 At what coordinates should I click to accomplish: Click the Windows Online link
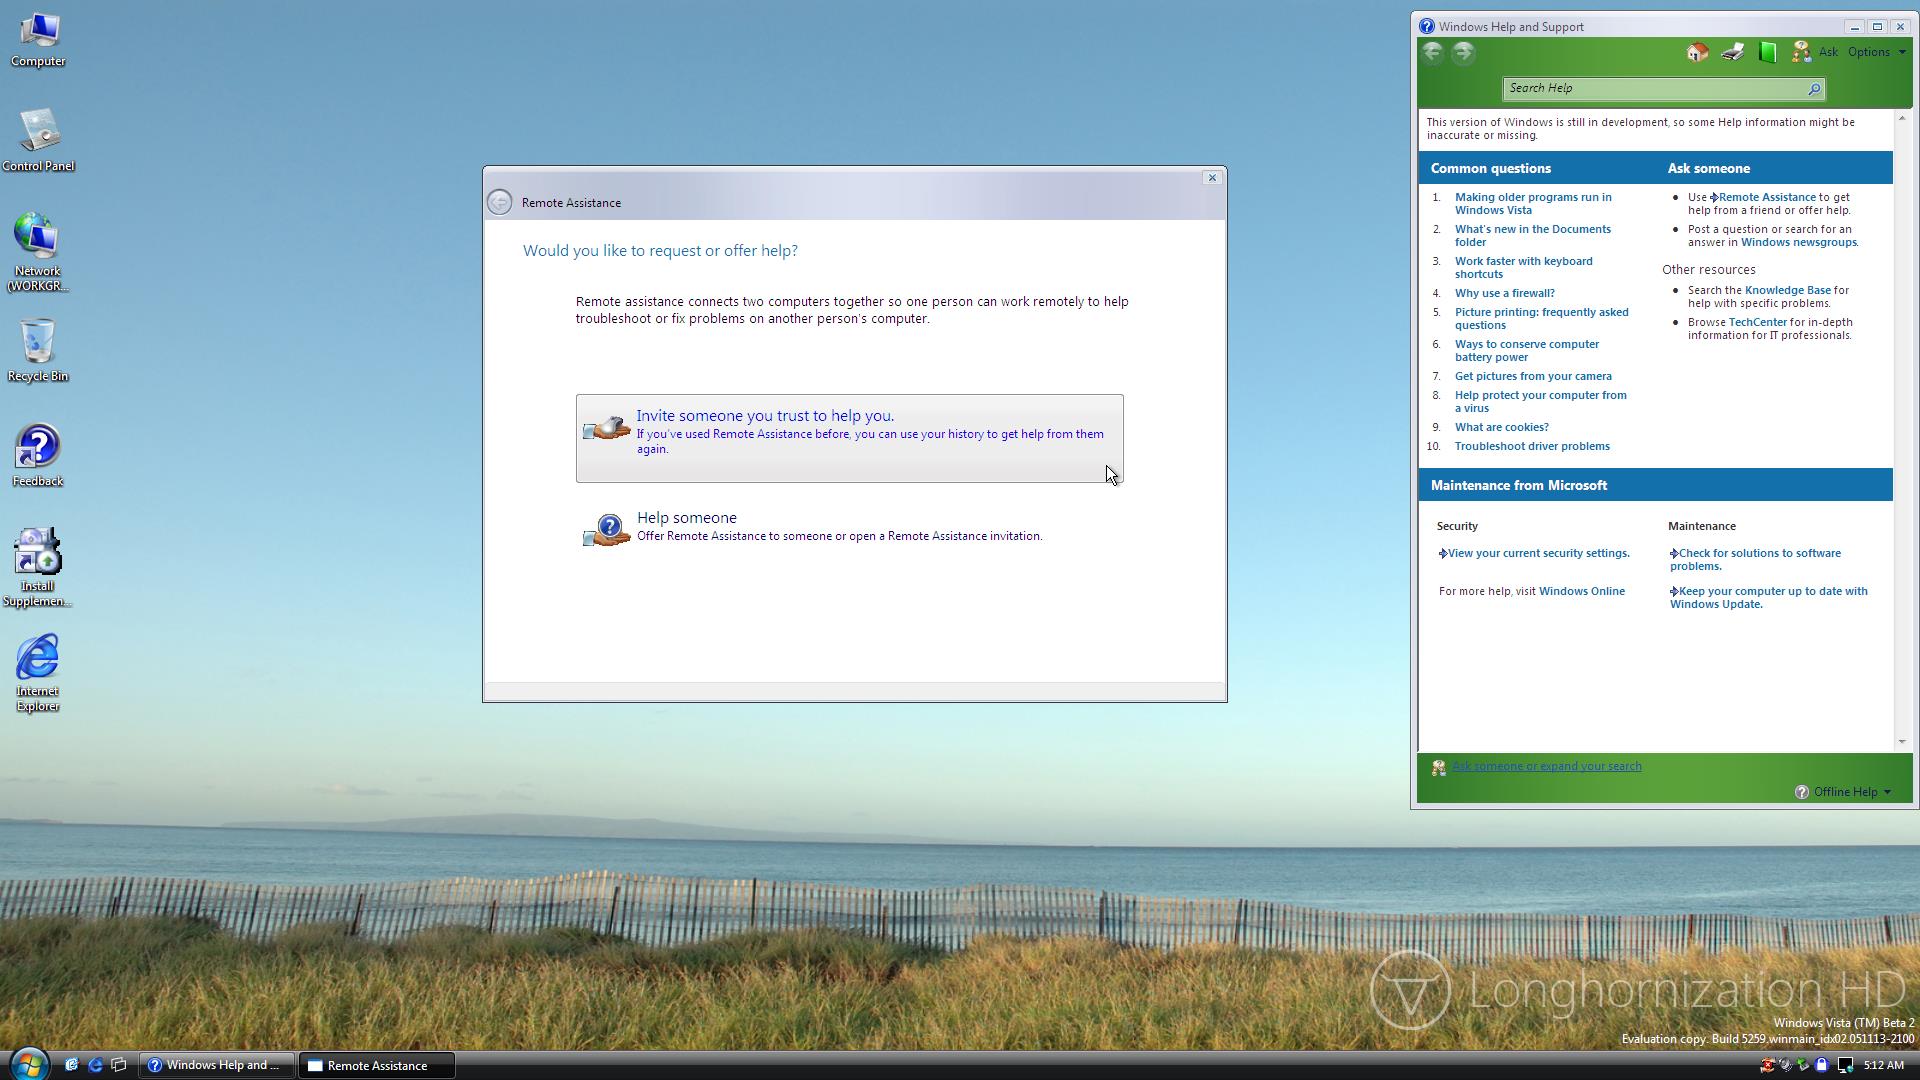1581,591
